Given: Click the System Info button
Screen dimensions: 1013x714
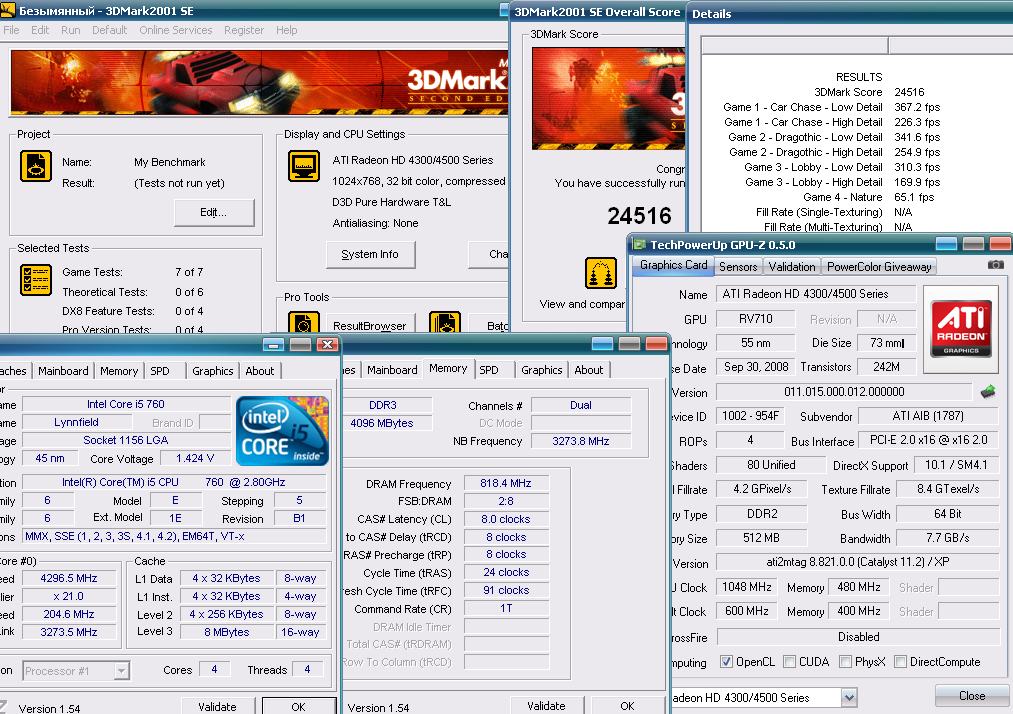Looking at the screenshot, I should (370, 255).
